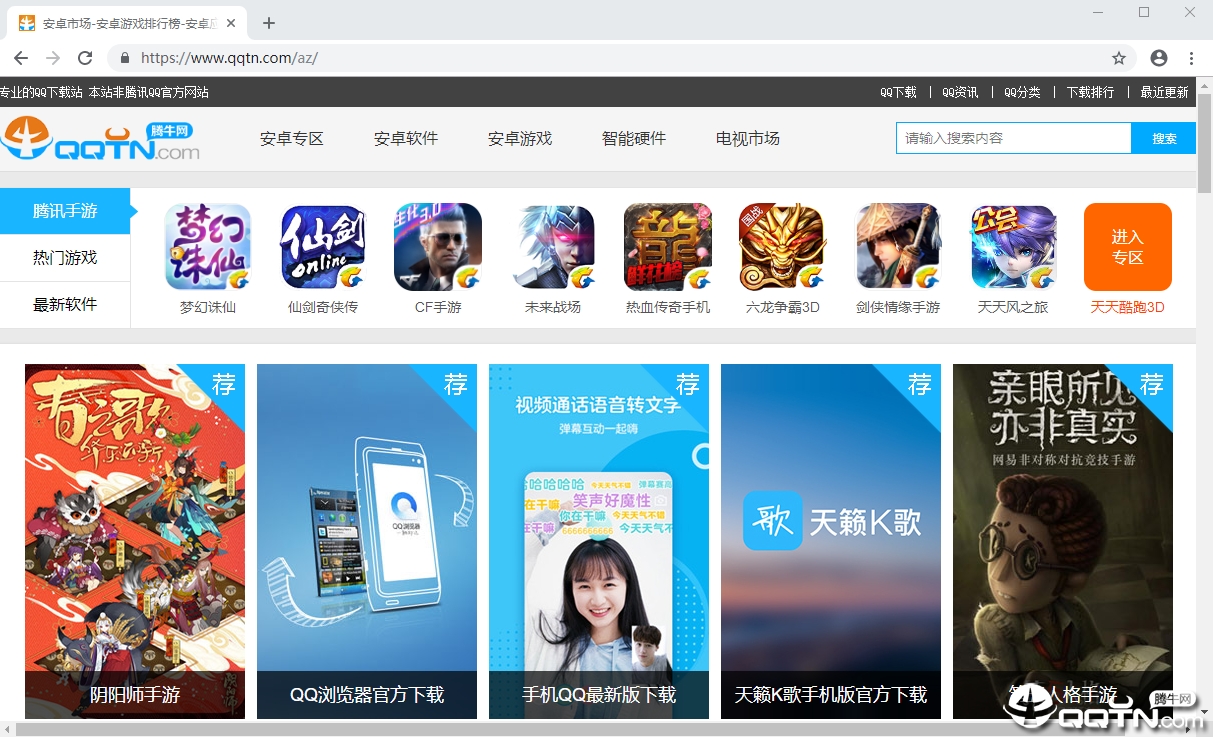Open the 天籁K歌手机版官方下载 featured card

[x=831, y=541]
